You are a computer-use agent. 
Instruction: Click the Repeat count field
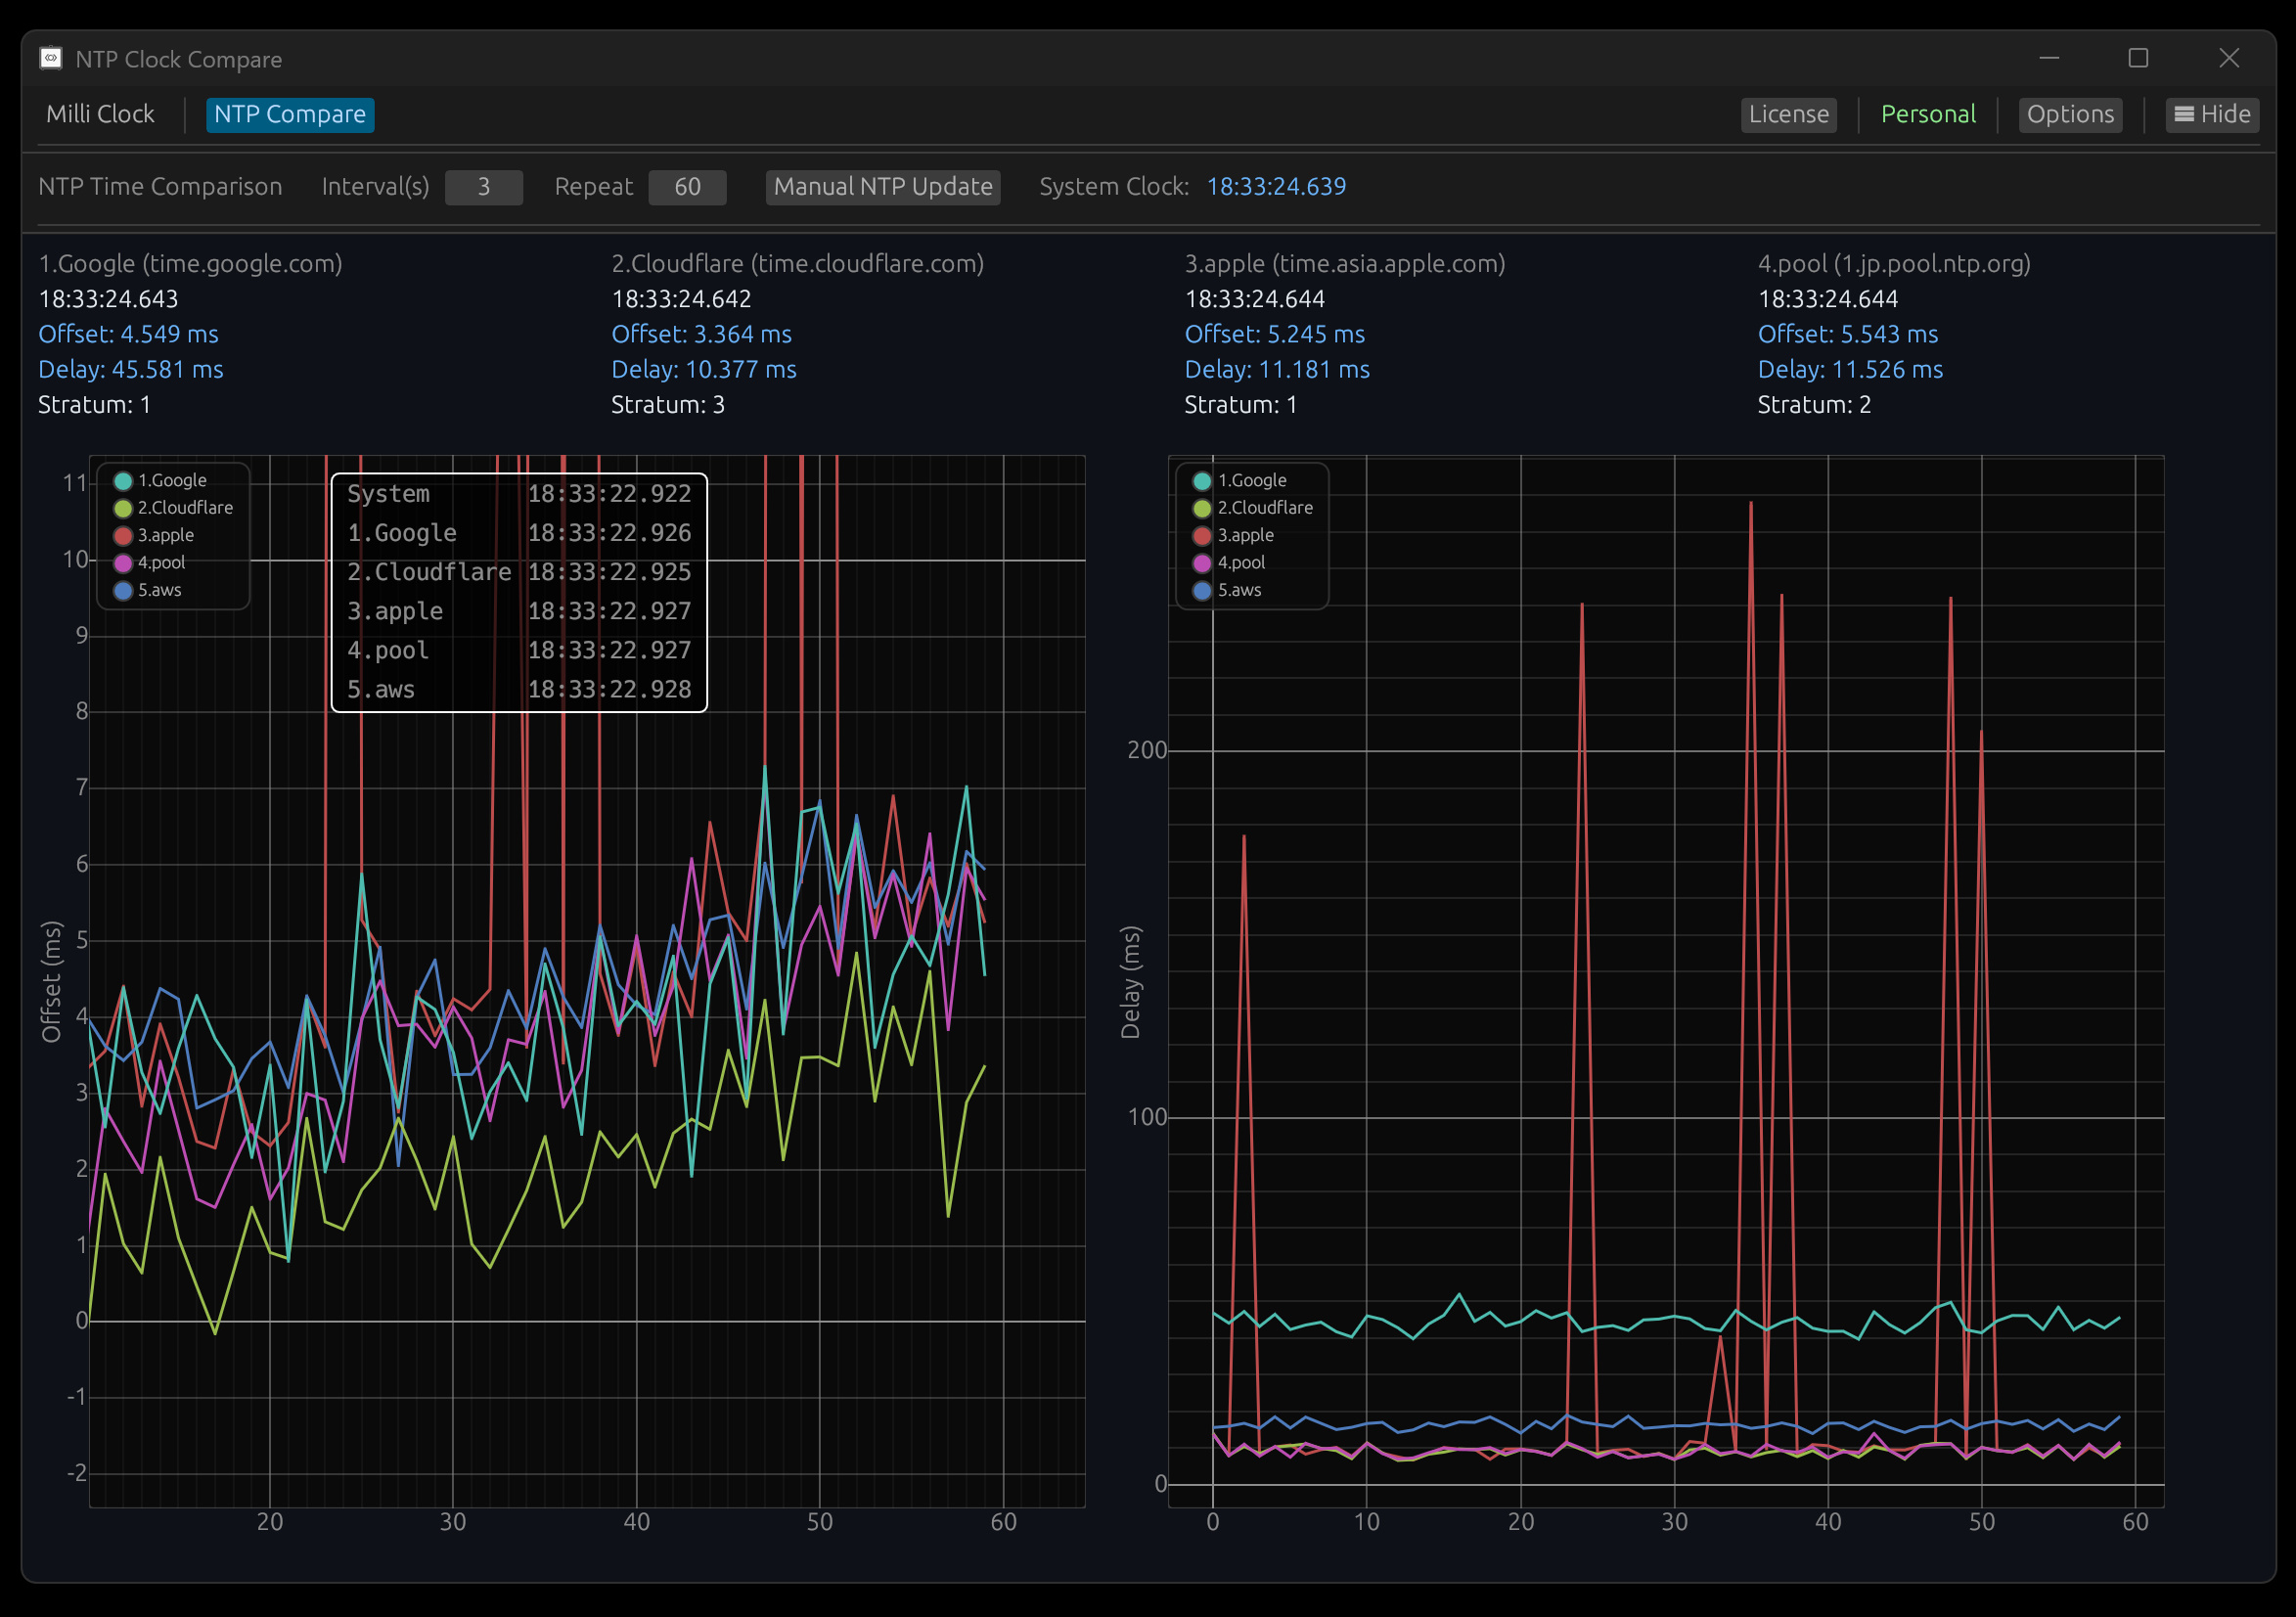tap(687, 187)
